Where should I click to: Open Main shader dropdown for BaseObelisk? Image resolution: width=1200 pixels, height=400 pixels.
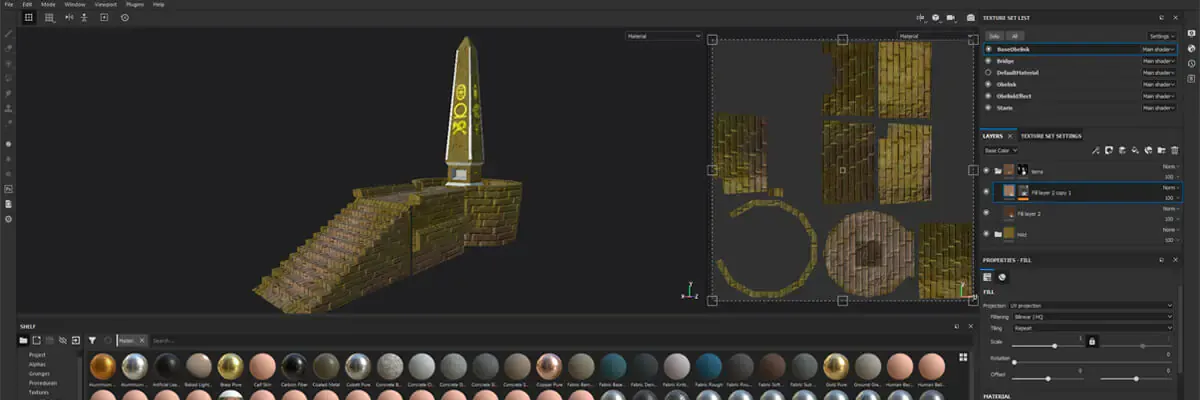coord(1160,48)
